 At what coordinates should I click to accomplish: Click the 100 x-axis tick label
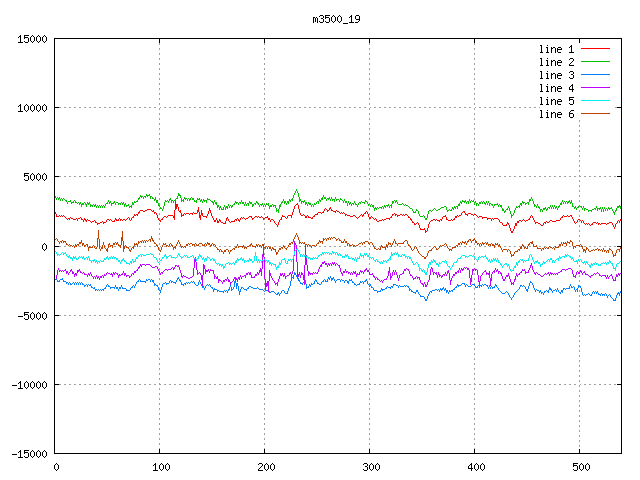point(160,467)
